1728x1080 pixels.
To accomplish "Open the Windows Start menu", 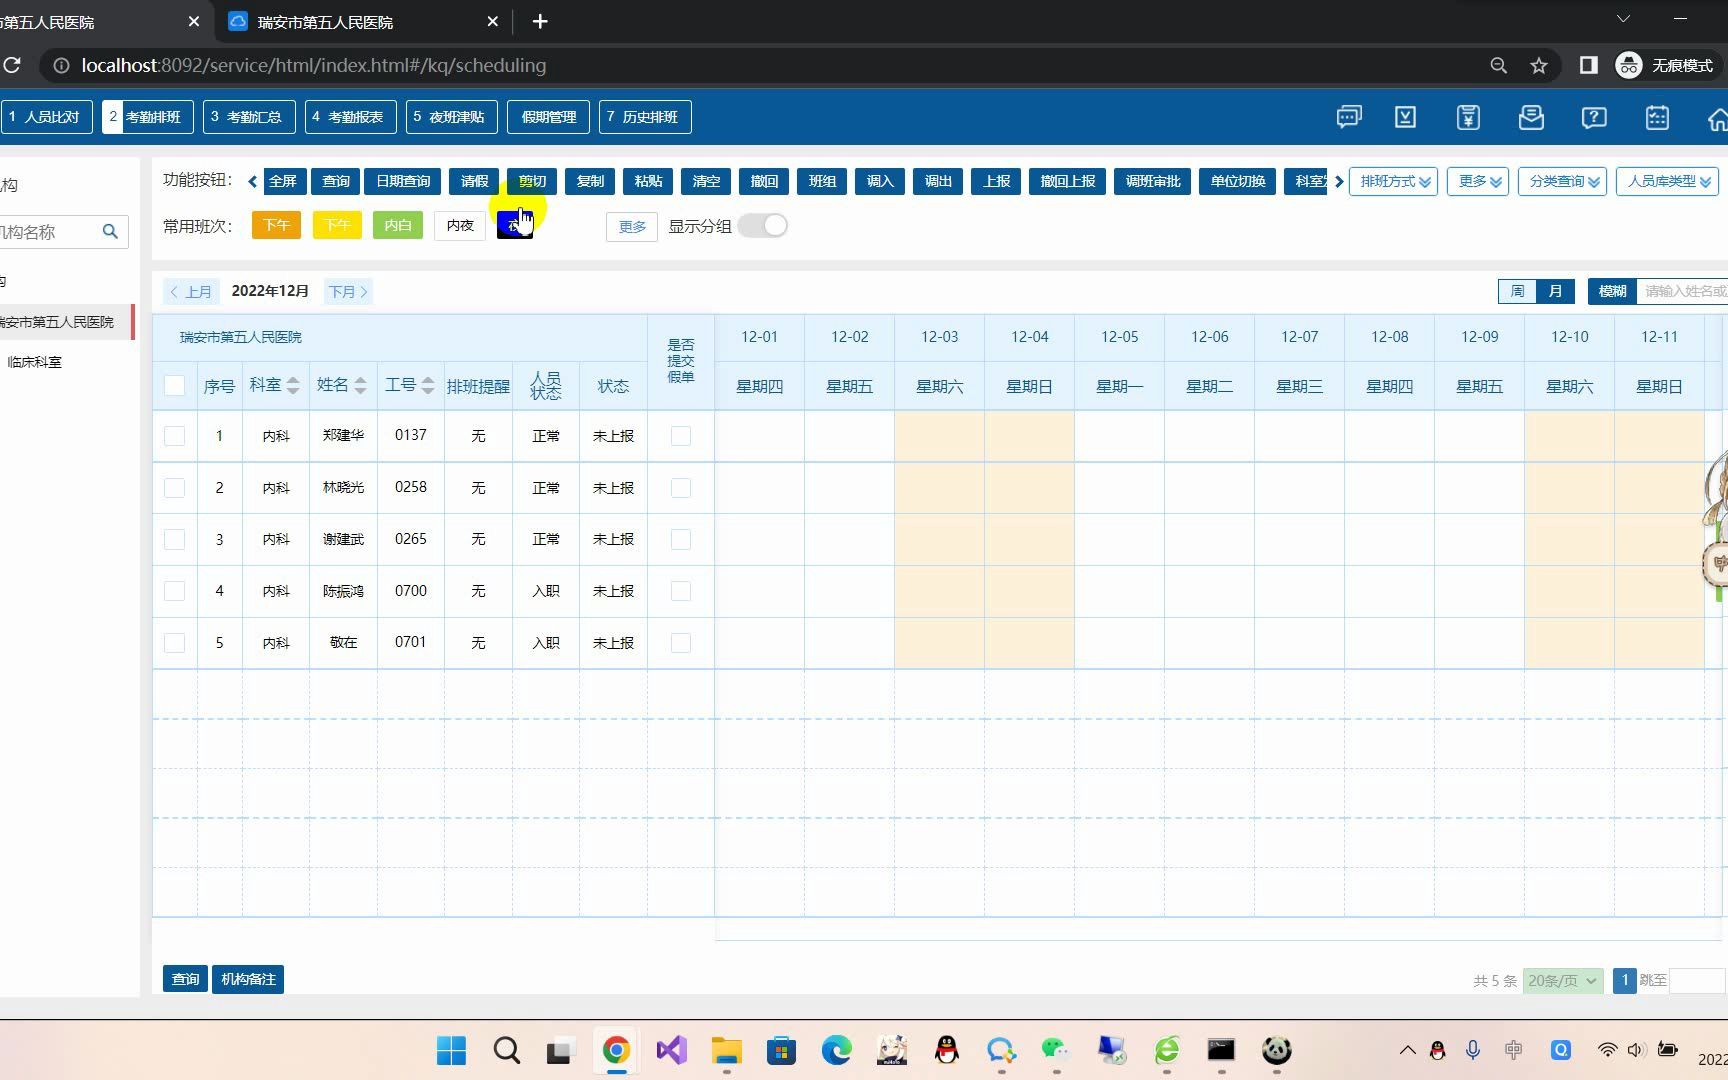I will pyautogui.click(x=451, y=1050).
